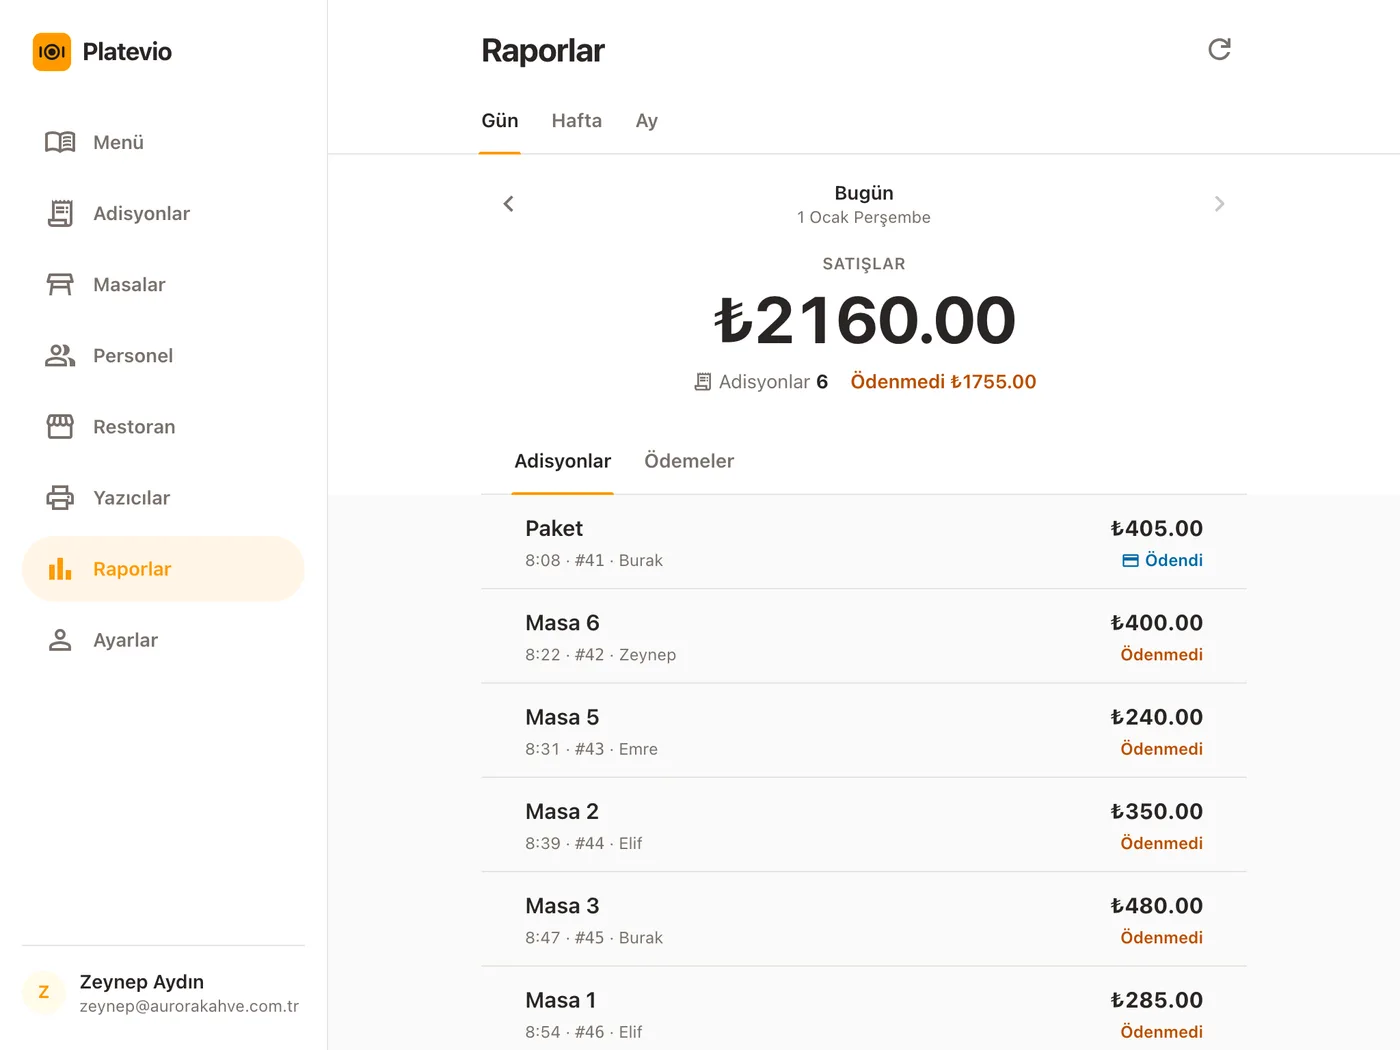Click the Masalar table icon
Screen dimensions: 1400x1050
click(60, 284)
